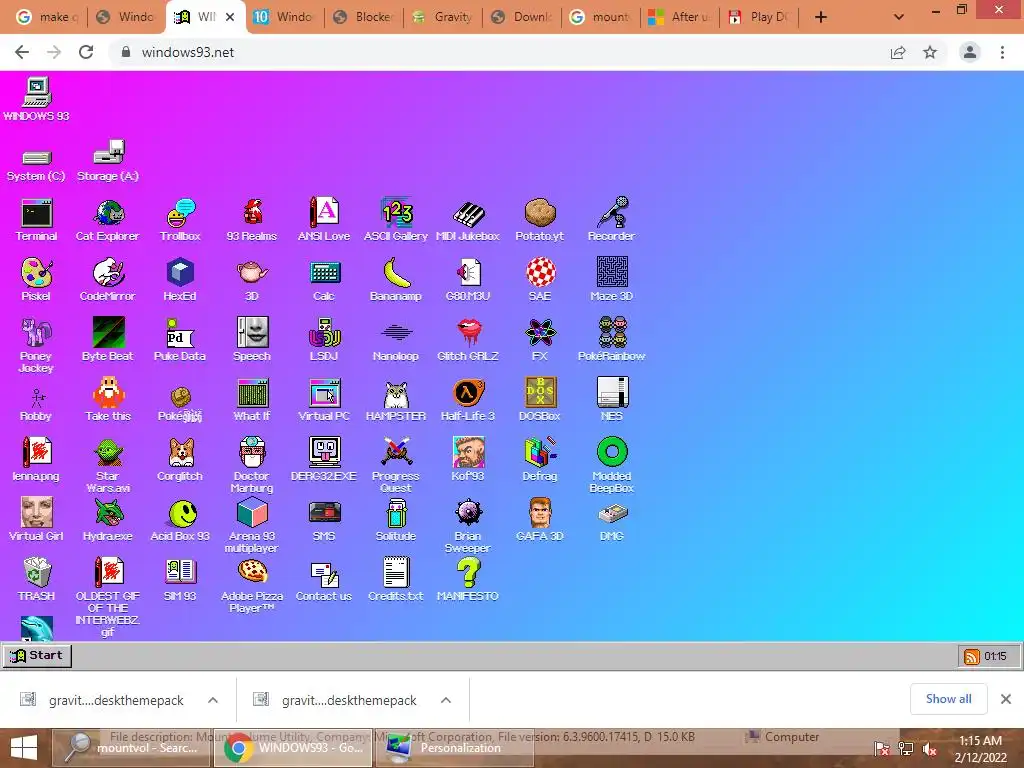Open the Calc calculator icon

click(324, 280)
